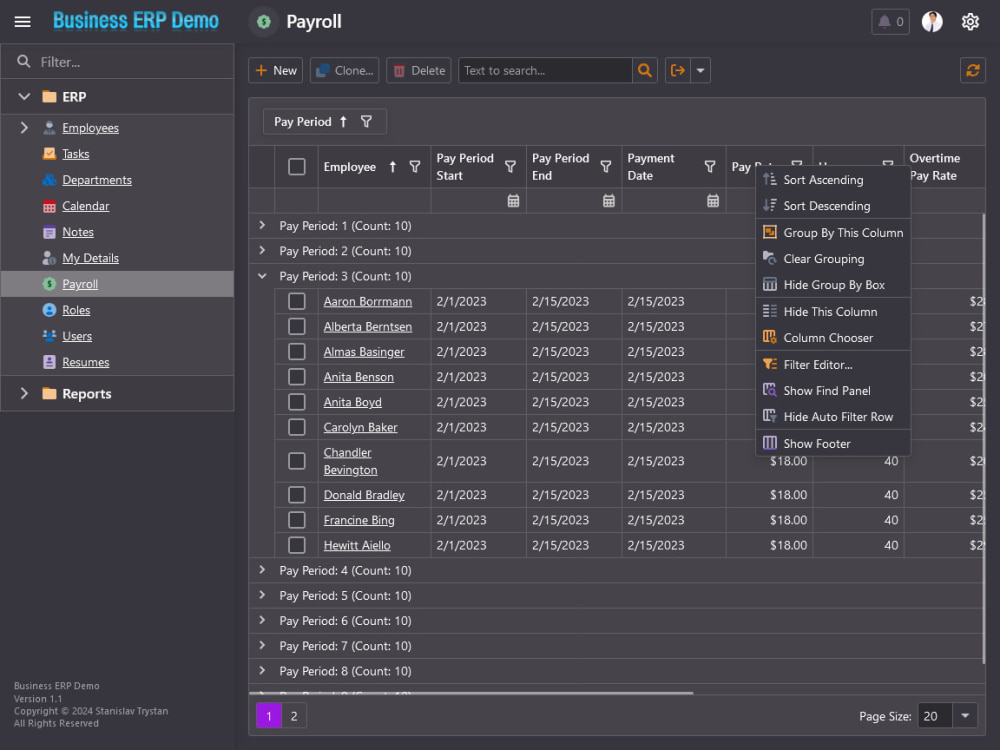This screenshot has width=1000, height=750.
Task: Open Francine Bing employee link
Action: click(x=359, y=520)
